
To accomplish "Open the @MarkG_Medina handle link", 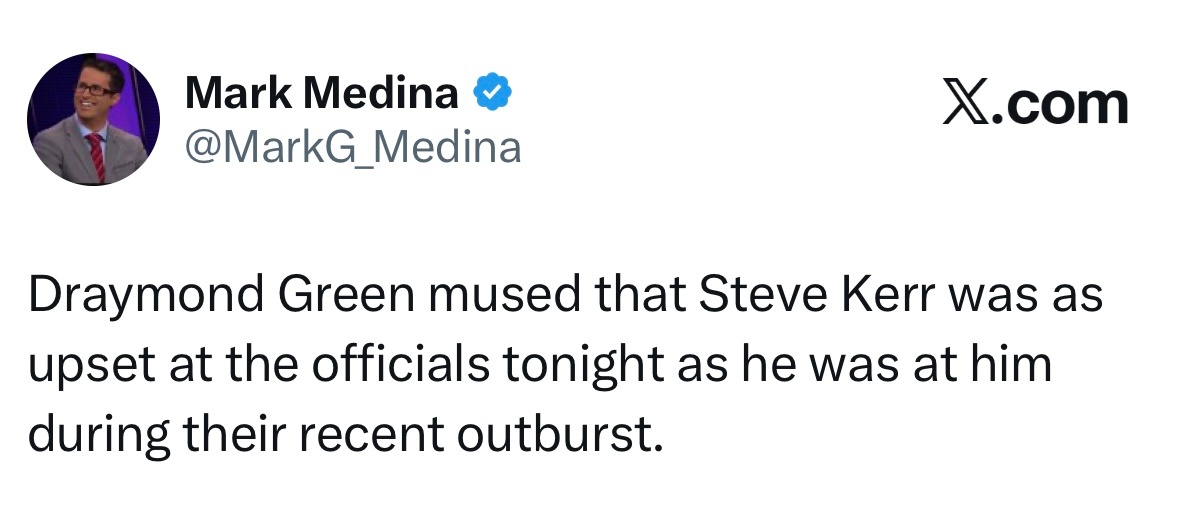I will click(353, 147).
